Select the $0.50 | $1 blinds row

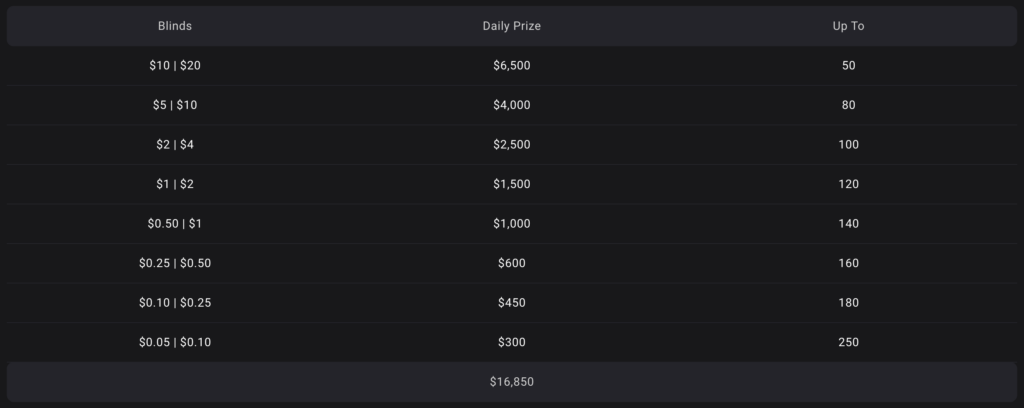[511, 224]
